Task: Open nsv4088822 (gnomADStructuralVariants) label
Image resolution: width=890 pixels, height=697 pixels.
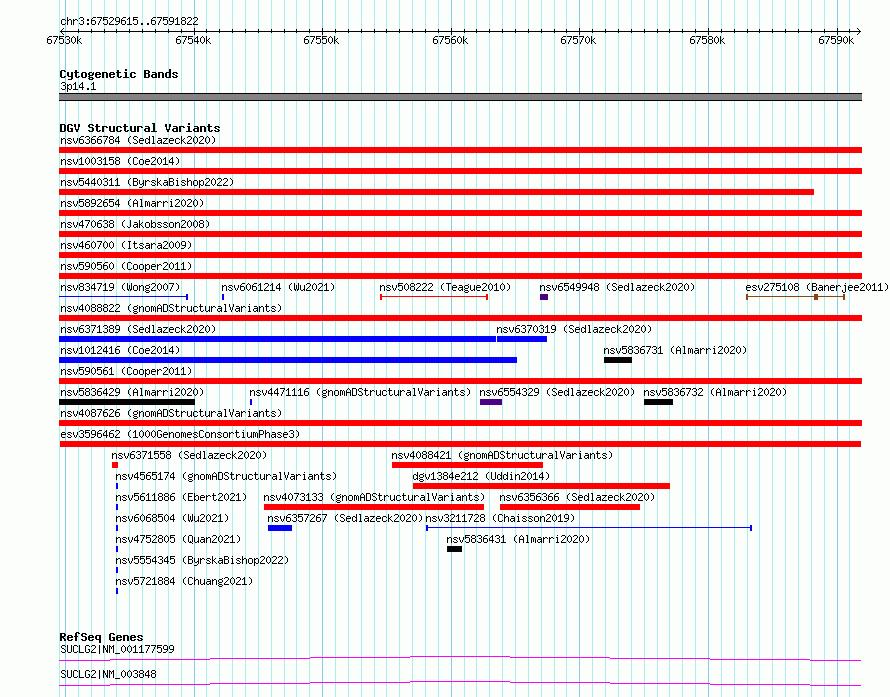Action: pos(171,308)
